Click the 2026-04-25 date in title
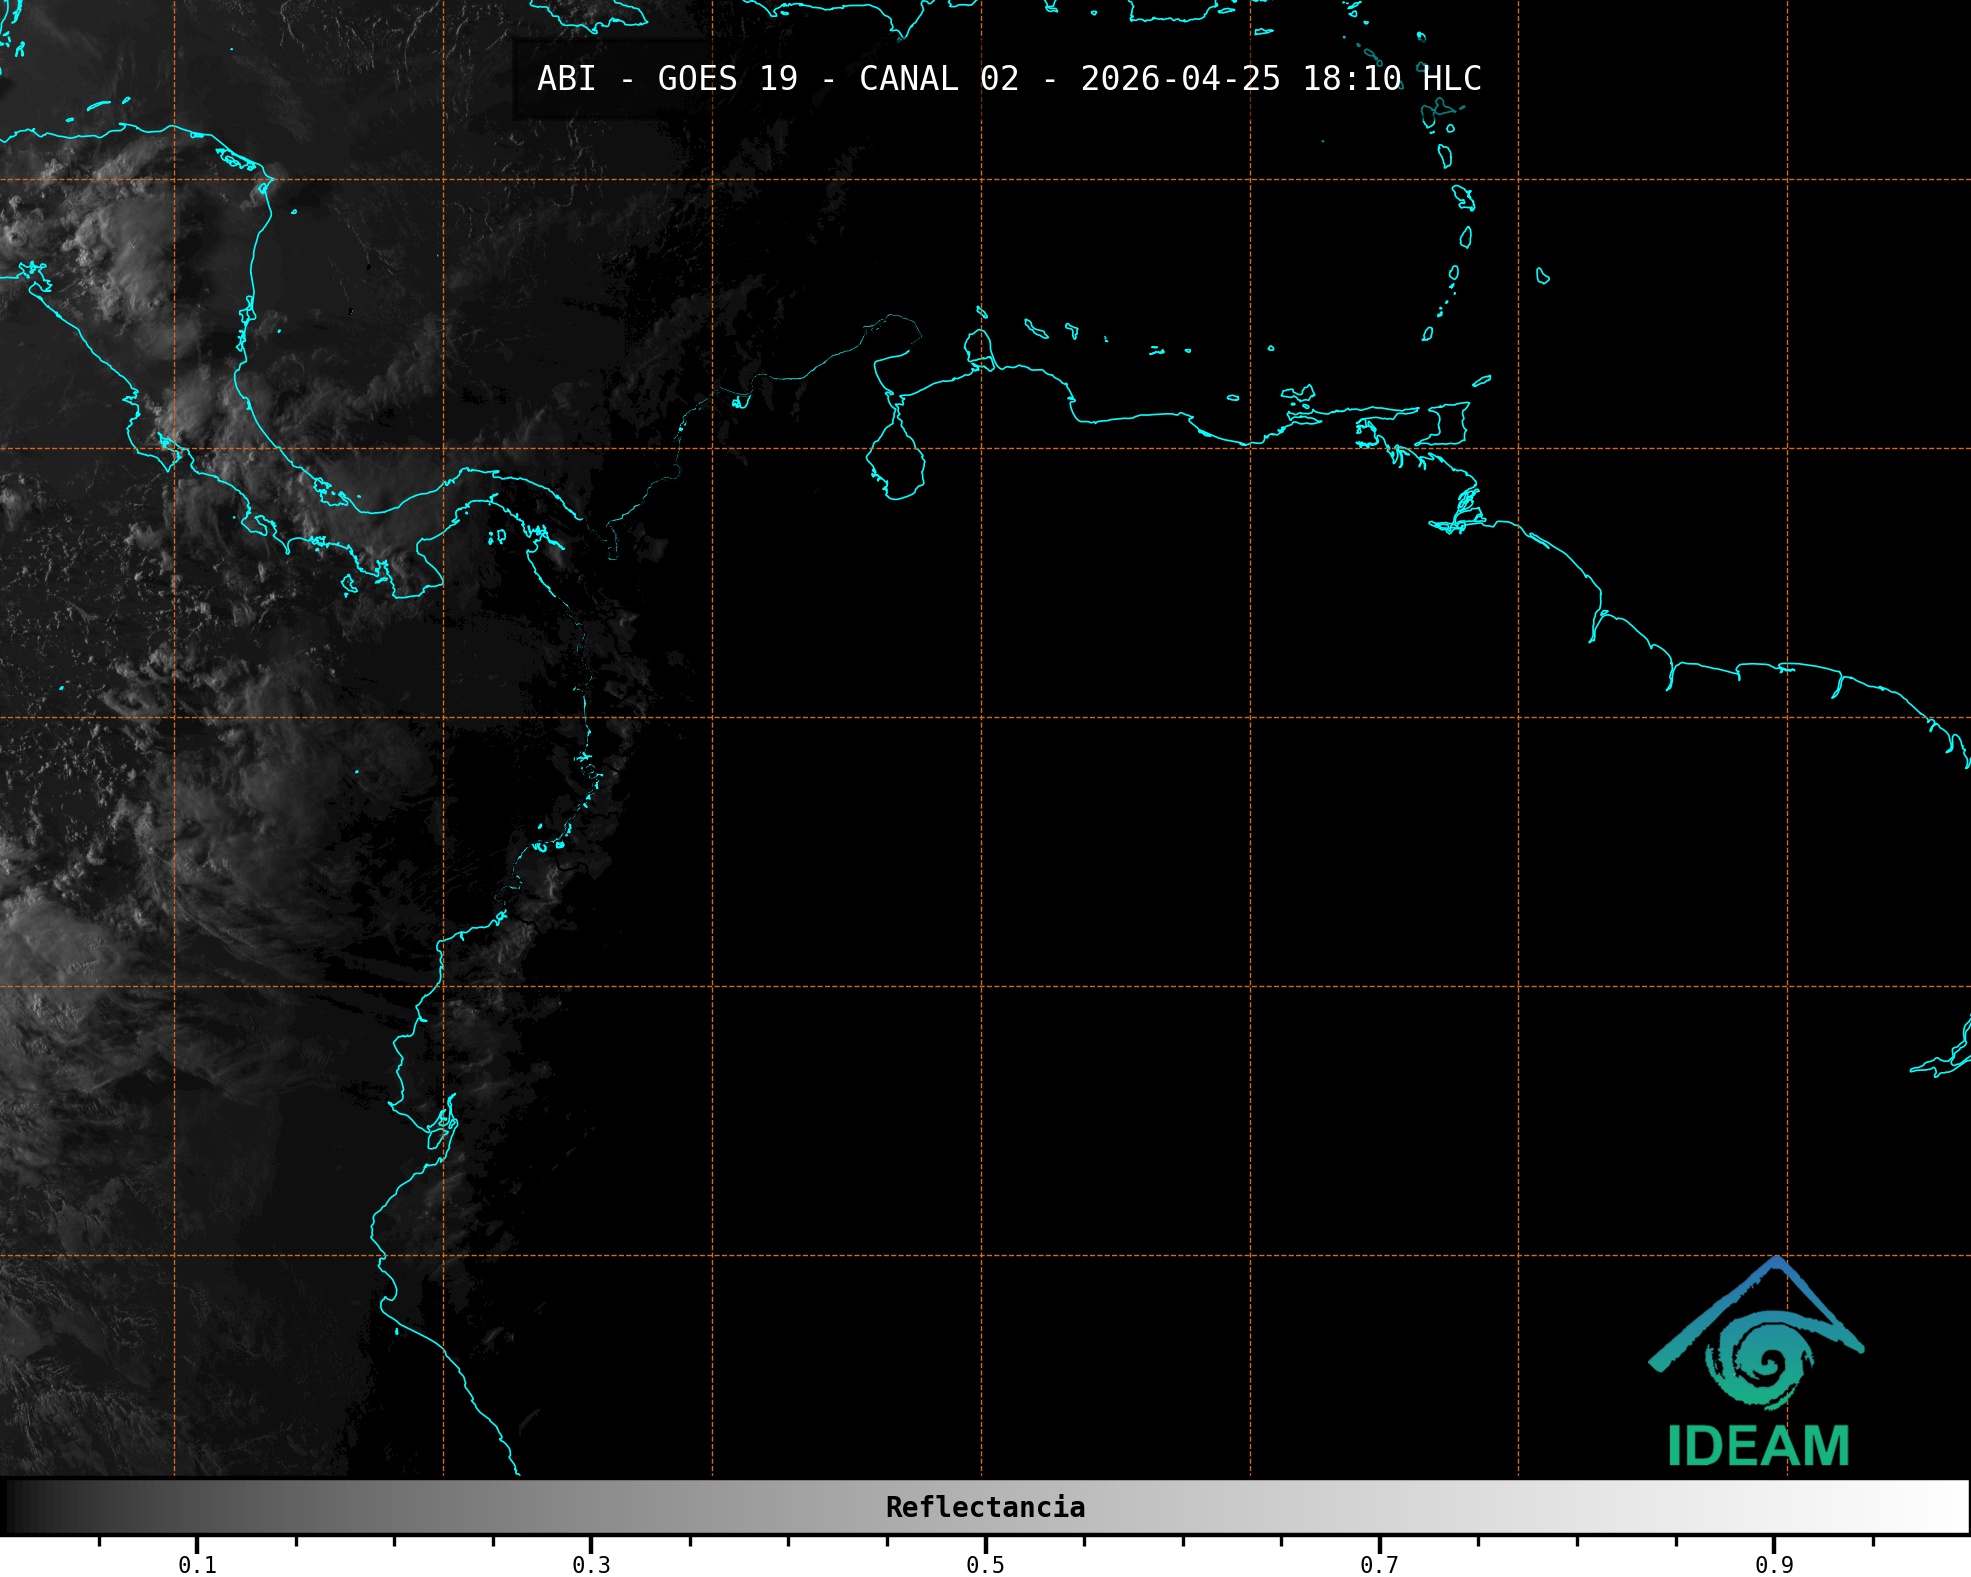1971x1577 pixels. coord(1180,79)
